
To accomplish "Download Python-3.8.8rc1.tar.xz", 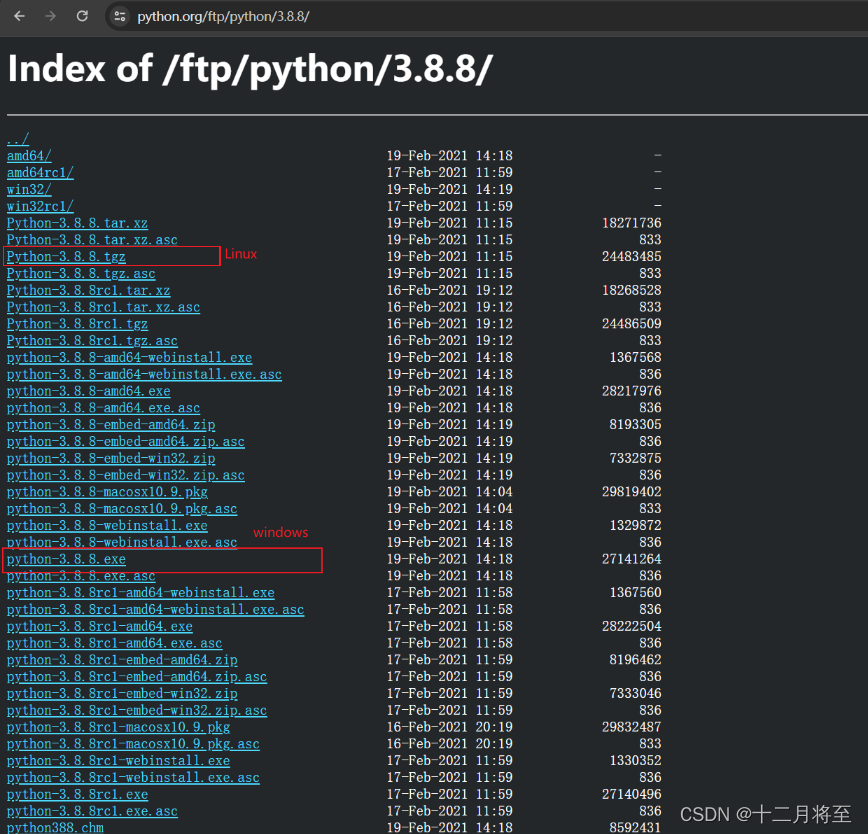I will click(x=88, y=290).
